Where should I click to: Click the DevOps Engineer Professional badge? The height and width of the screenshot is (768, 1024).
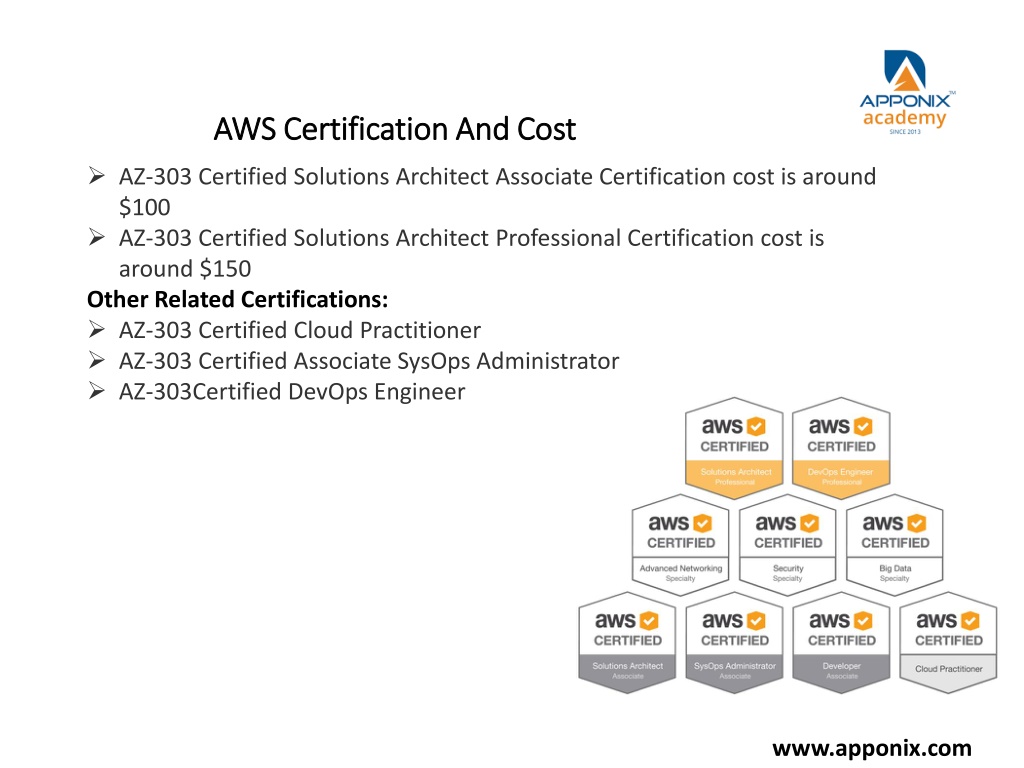click(841, 448)
